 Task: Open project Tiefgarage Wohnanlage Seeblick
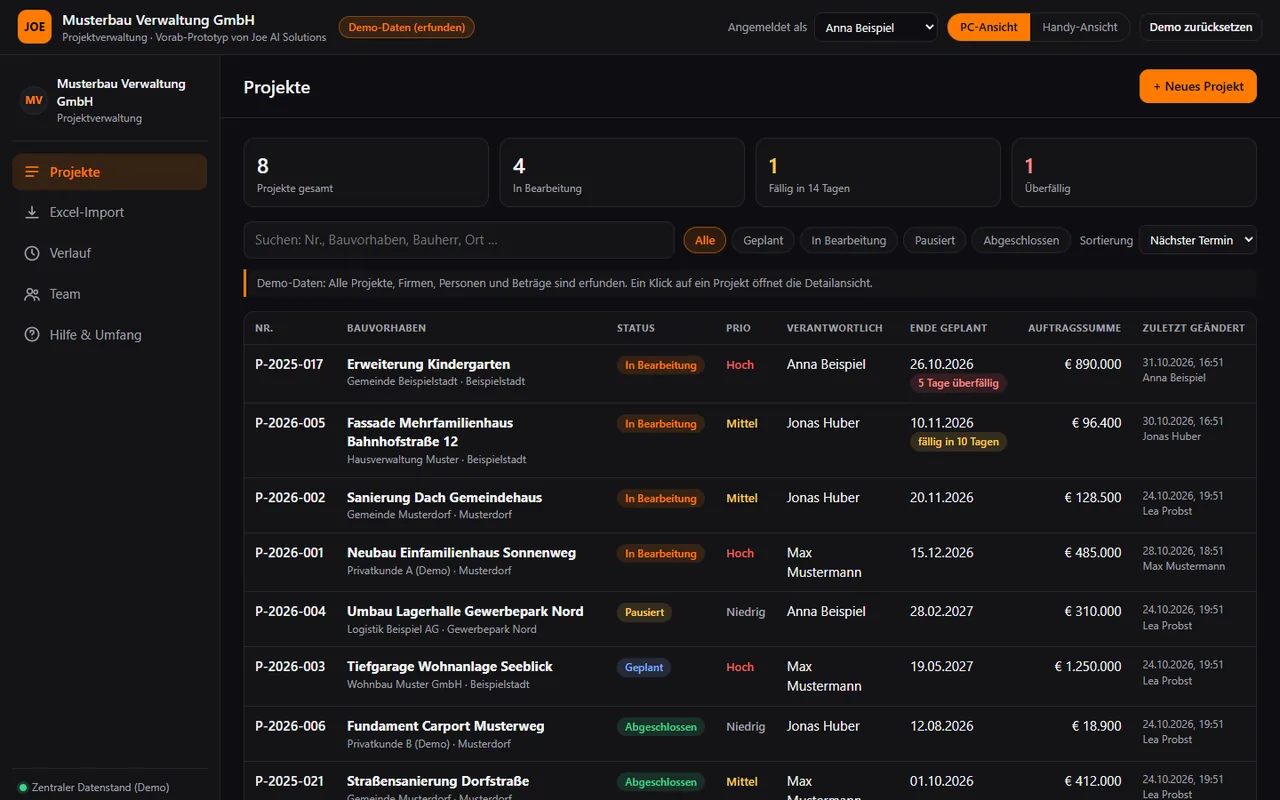(x=750, y=677)
